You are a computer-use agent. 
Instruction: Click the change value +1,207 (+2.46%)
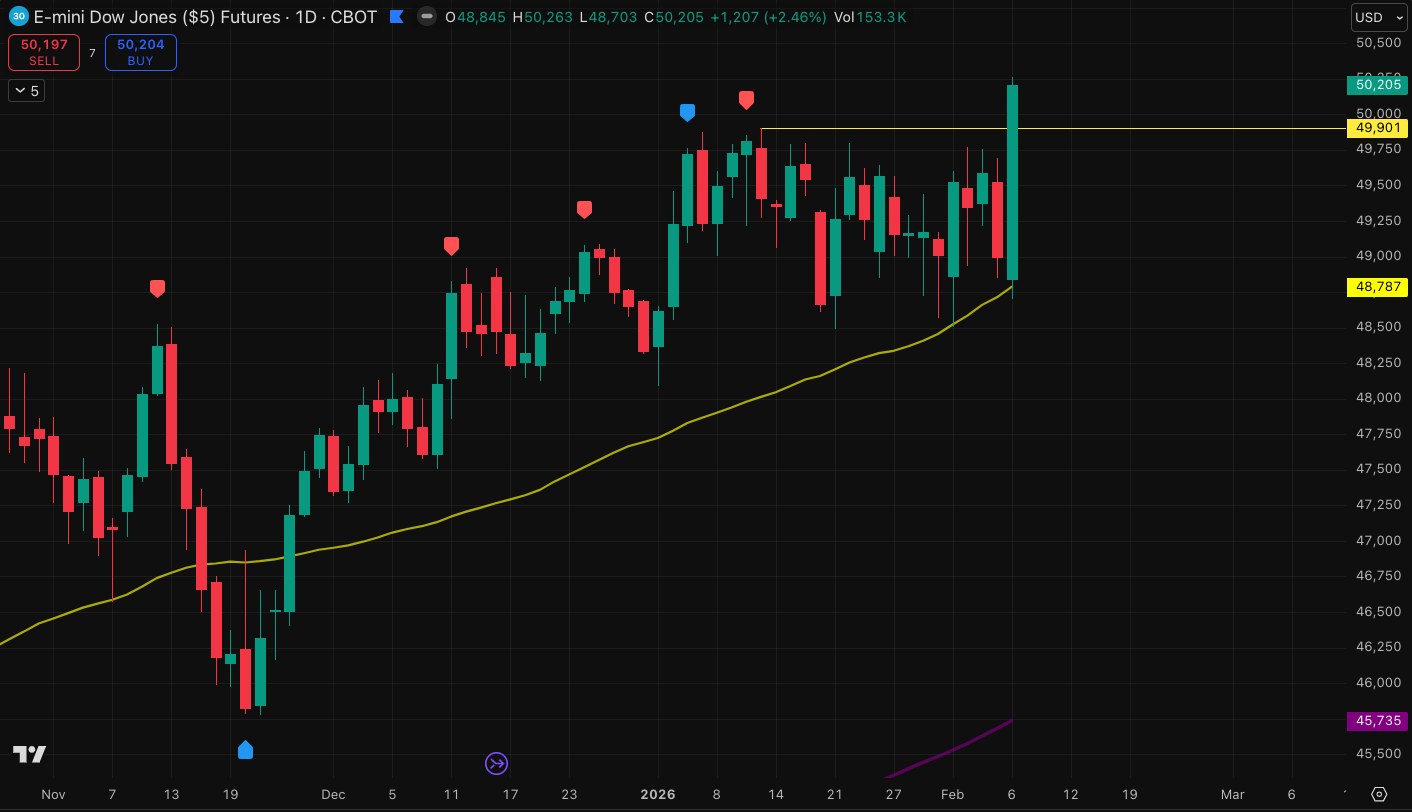click(x=768, y=17)
